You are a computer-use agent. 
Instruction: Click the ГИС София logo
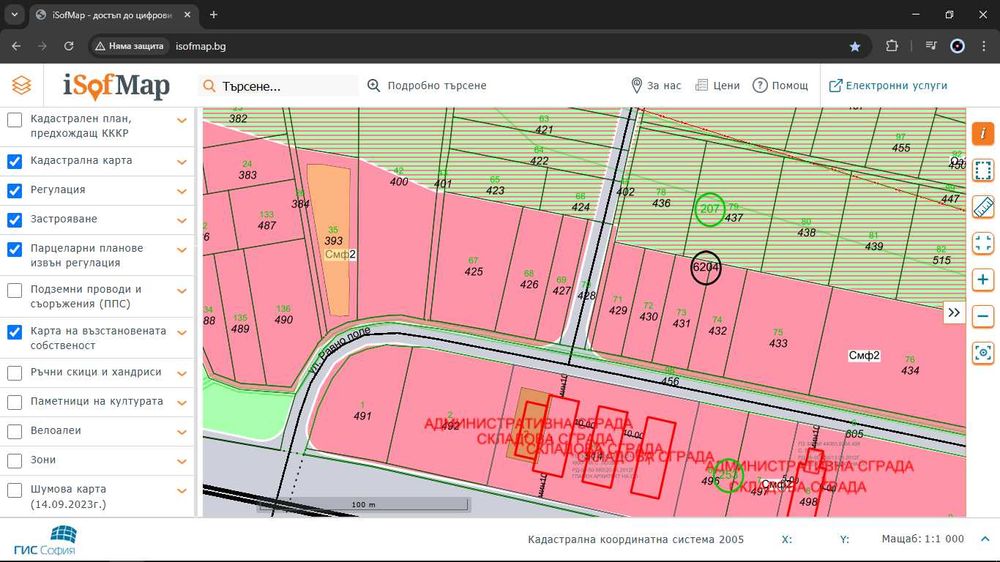tap(45, 541)
